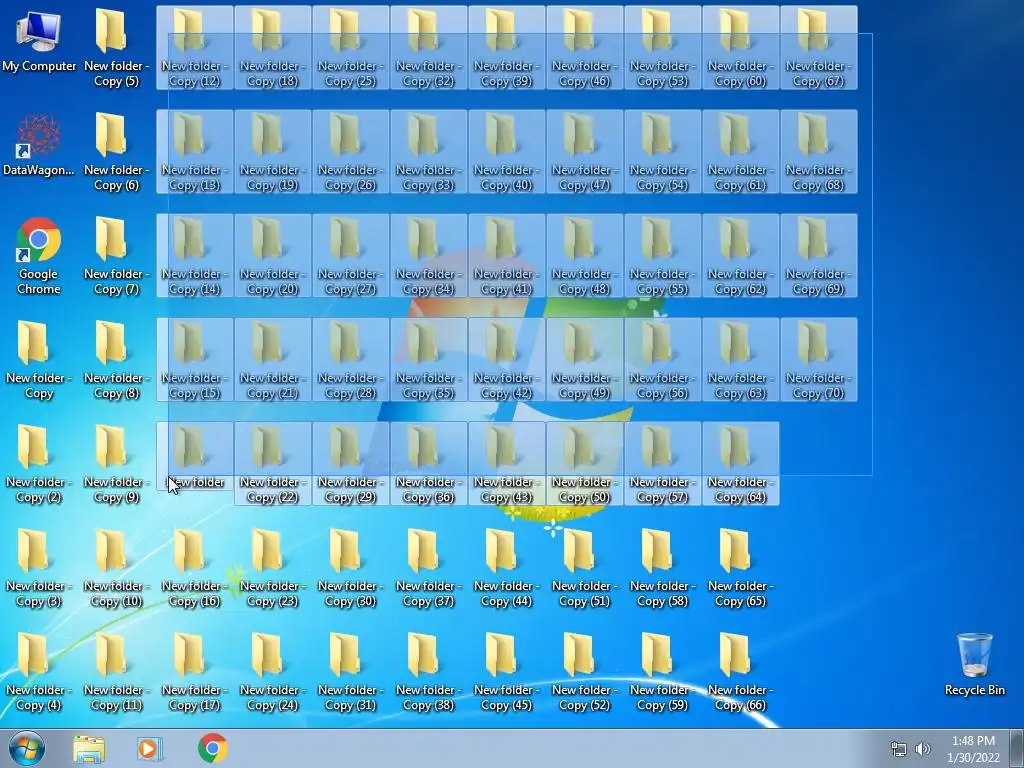Select folder New folder - Copy (6)
The image size is (1024, 768).
tap(116, 152)
